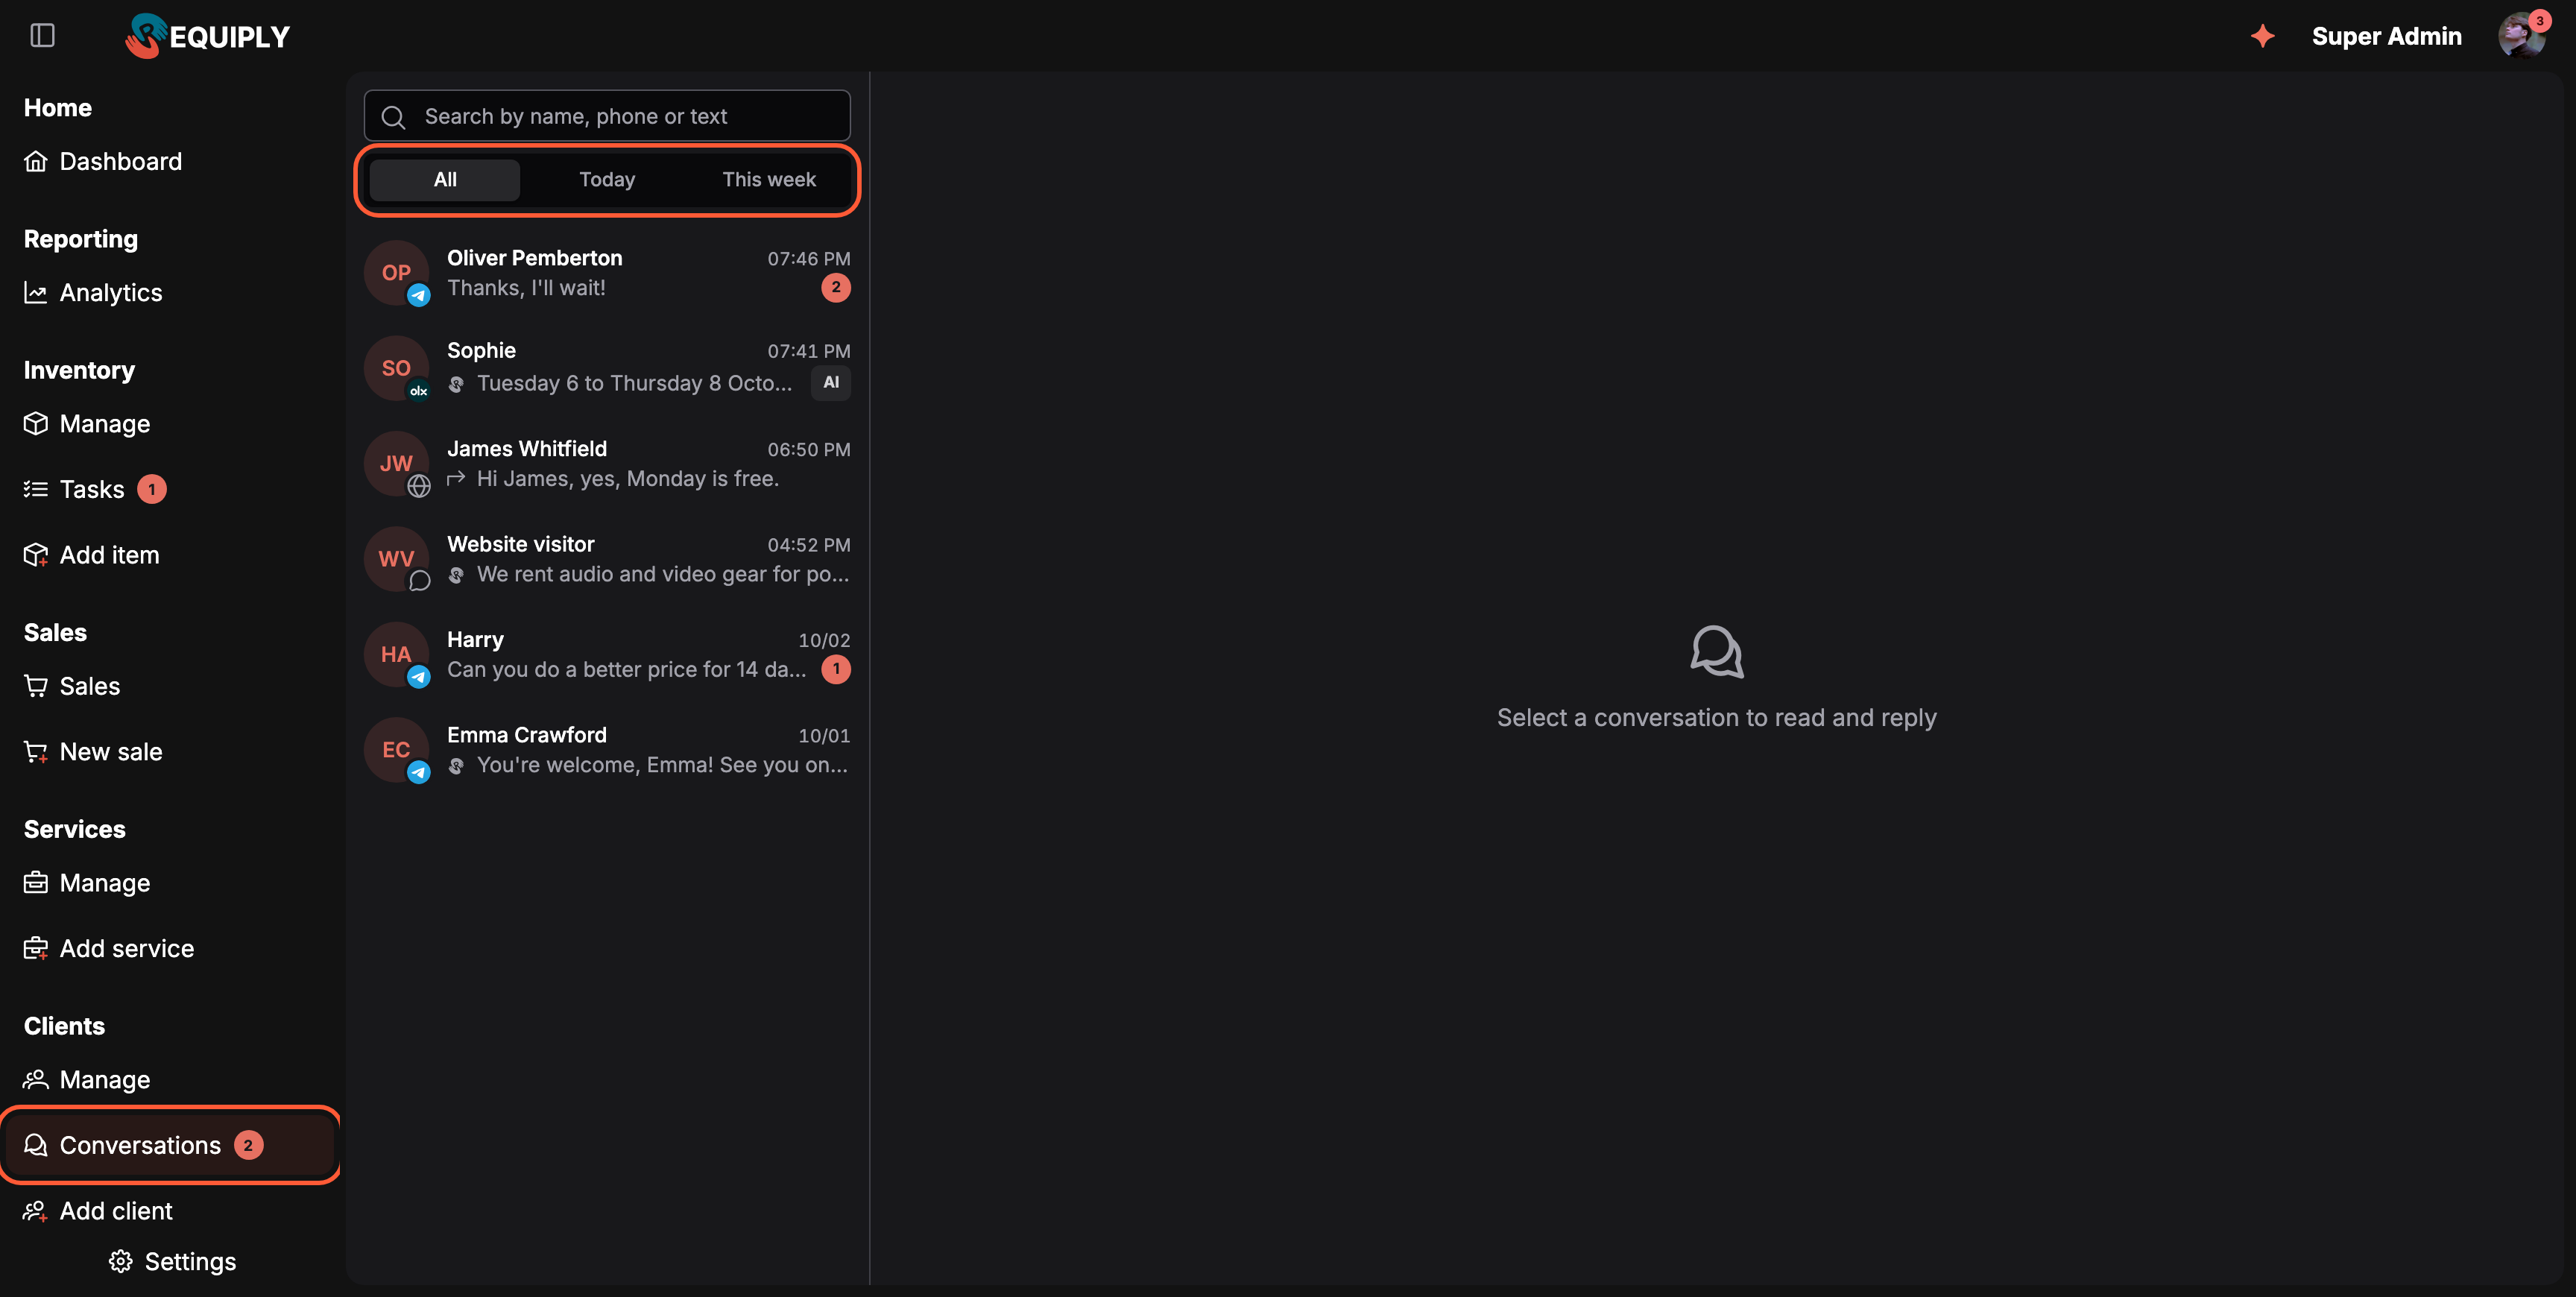Open Harry's conversation
This screenshot has width=2576, height=1297.
point(607,655)
